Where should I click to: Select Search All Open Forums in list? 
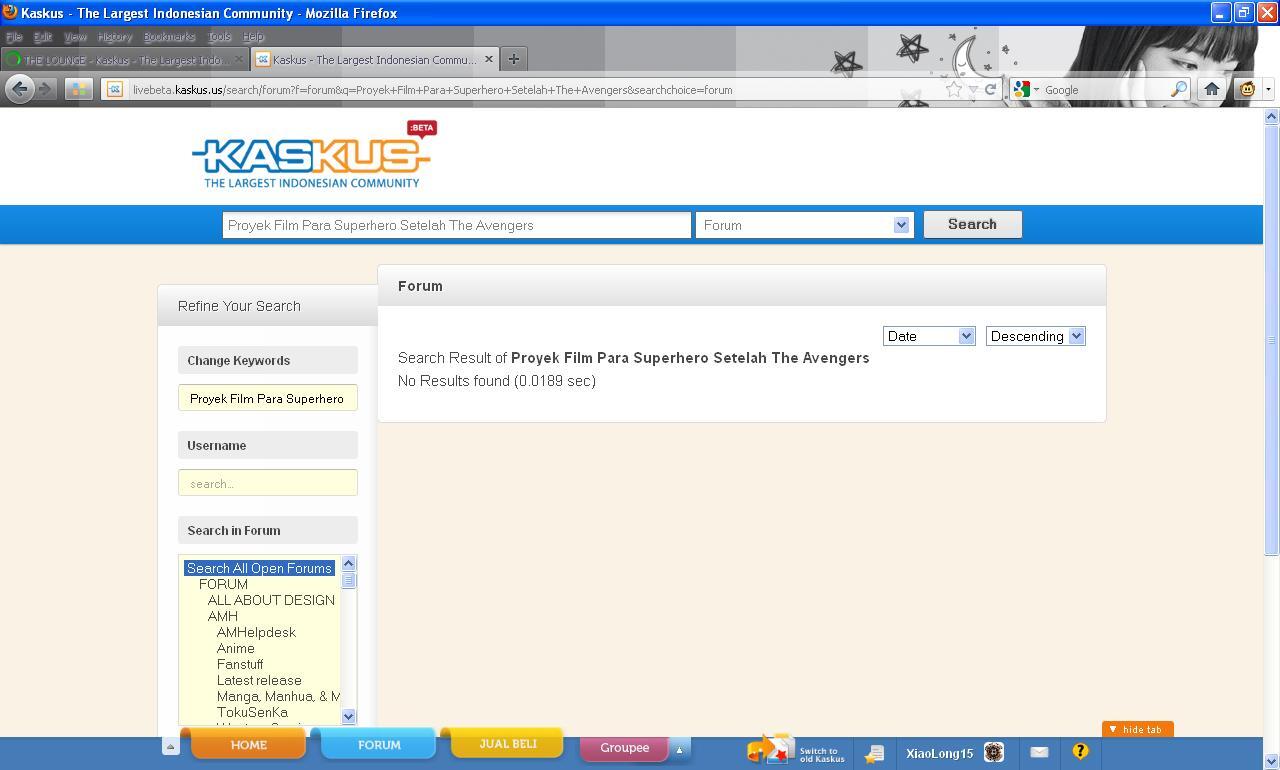coord(259,568)
